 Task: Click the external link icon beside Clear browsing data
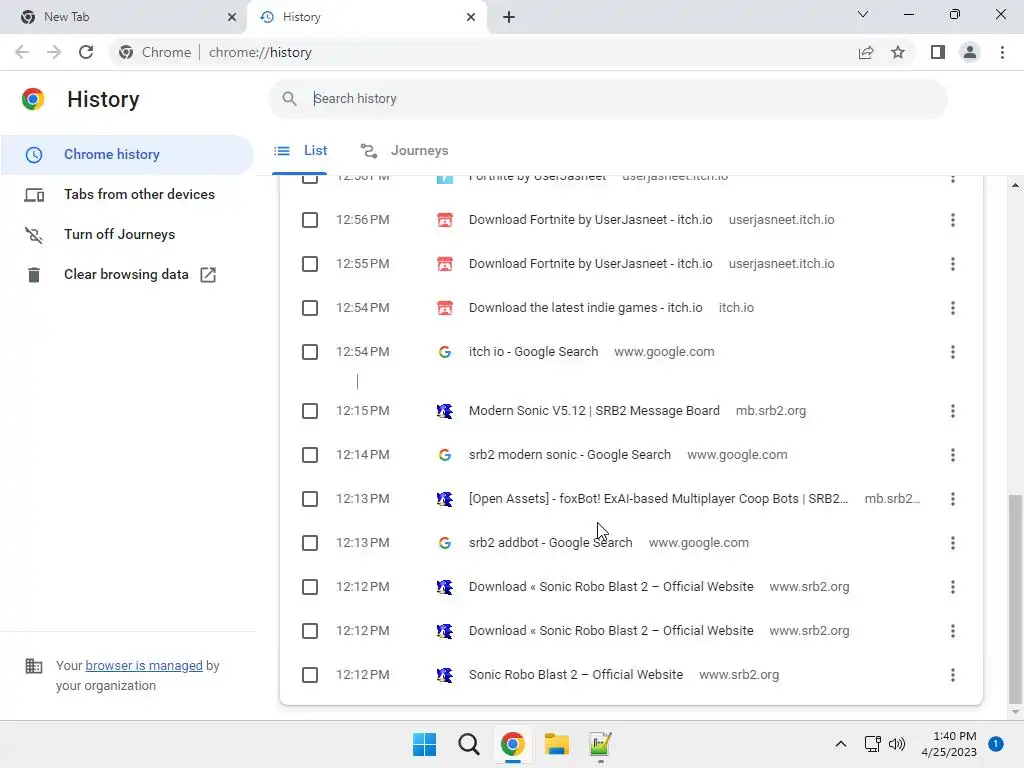click(208, 275)
